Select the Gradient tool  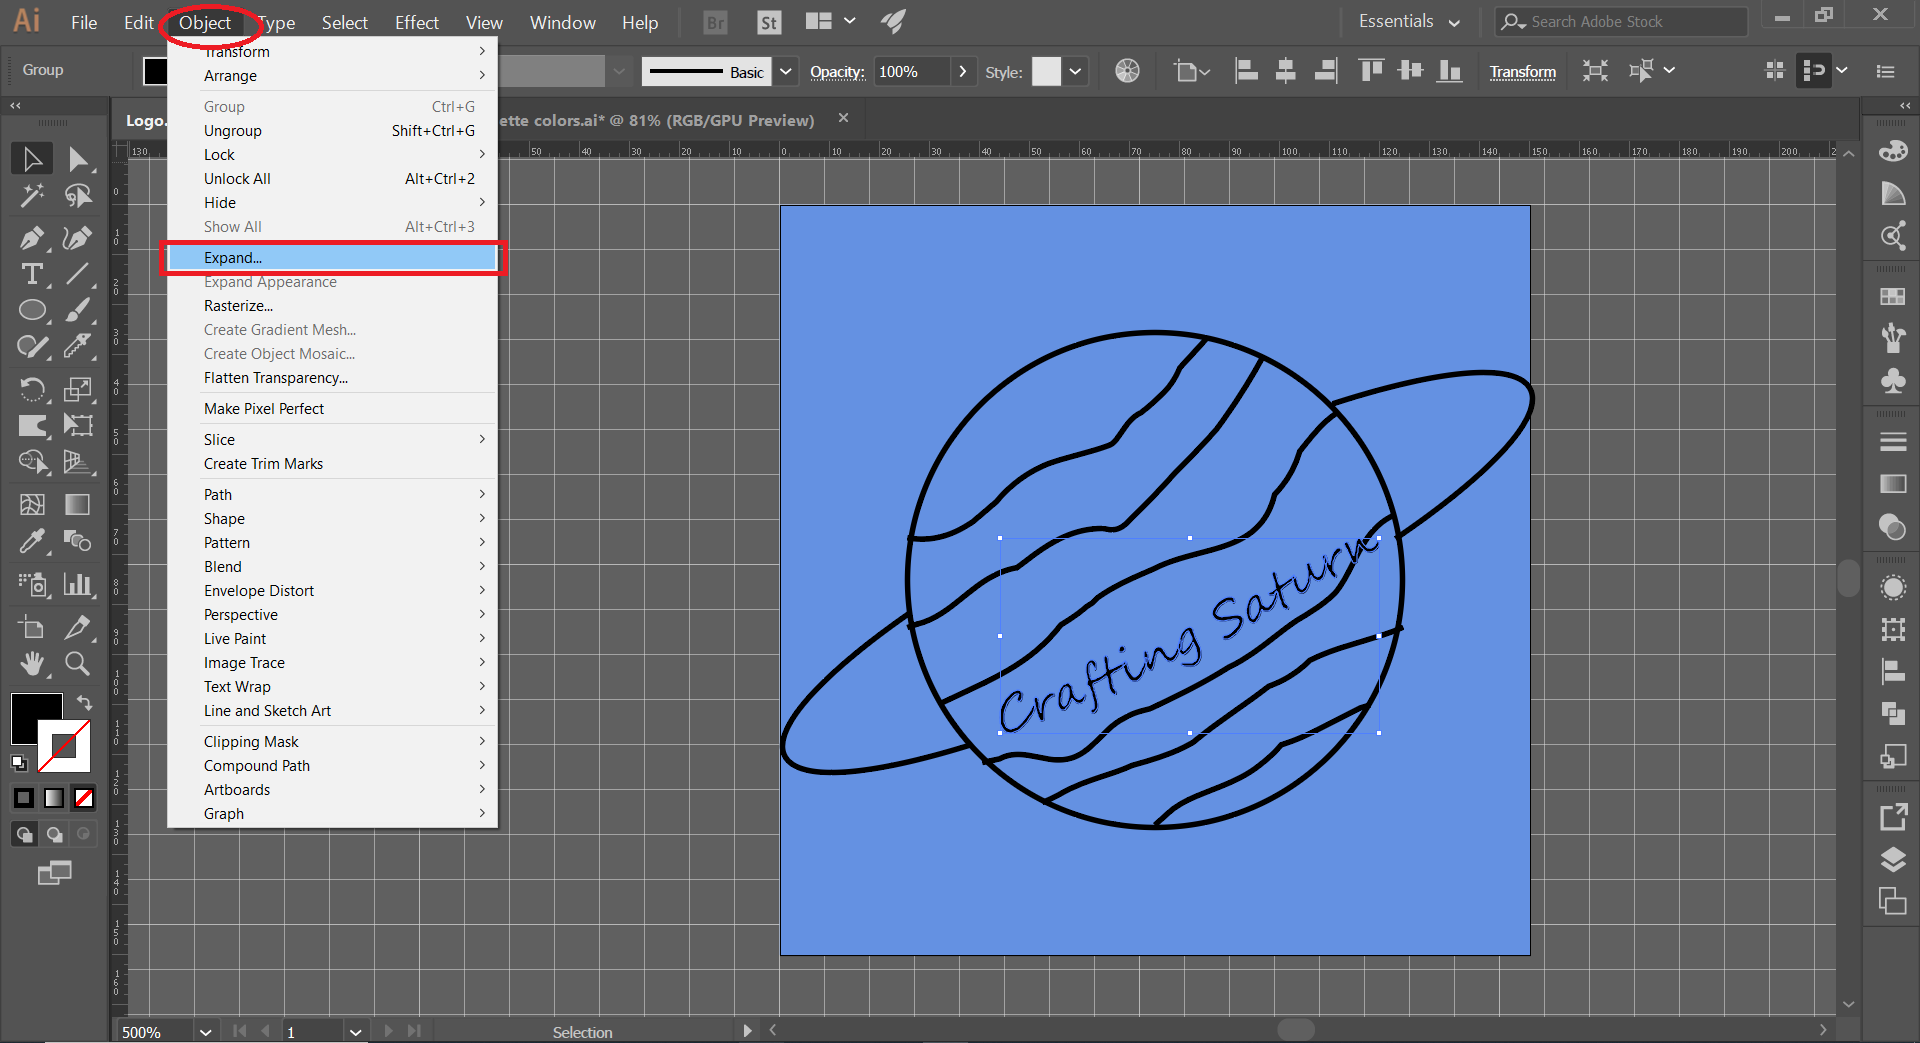click(x=78, y=504)
